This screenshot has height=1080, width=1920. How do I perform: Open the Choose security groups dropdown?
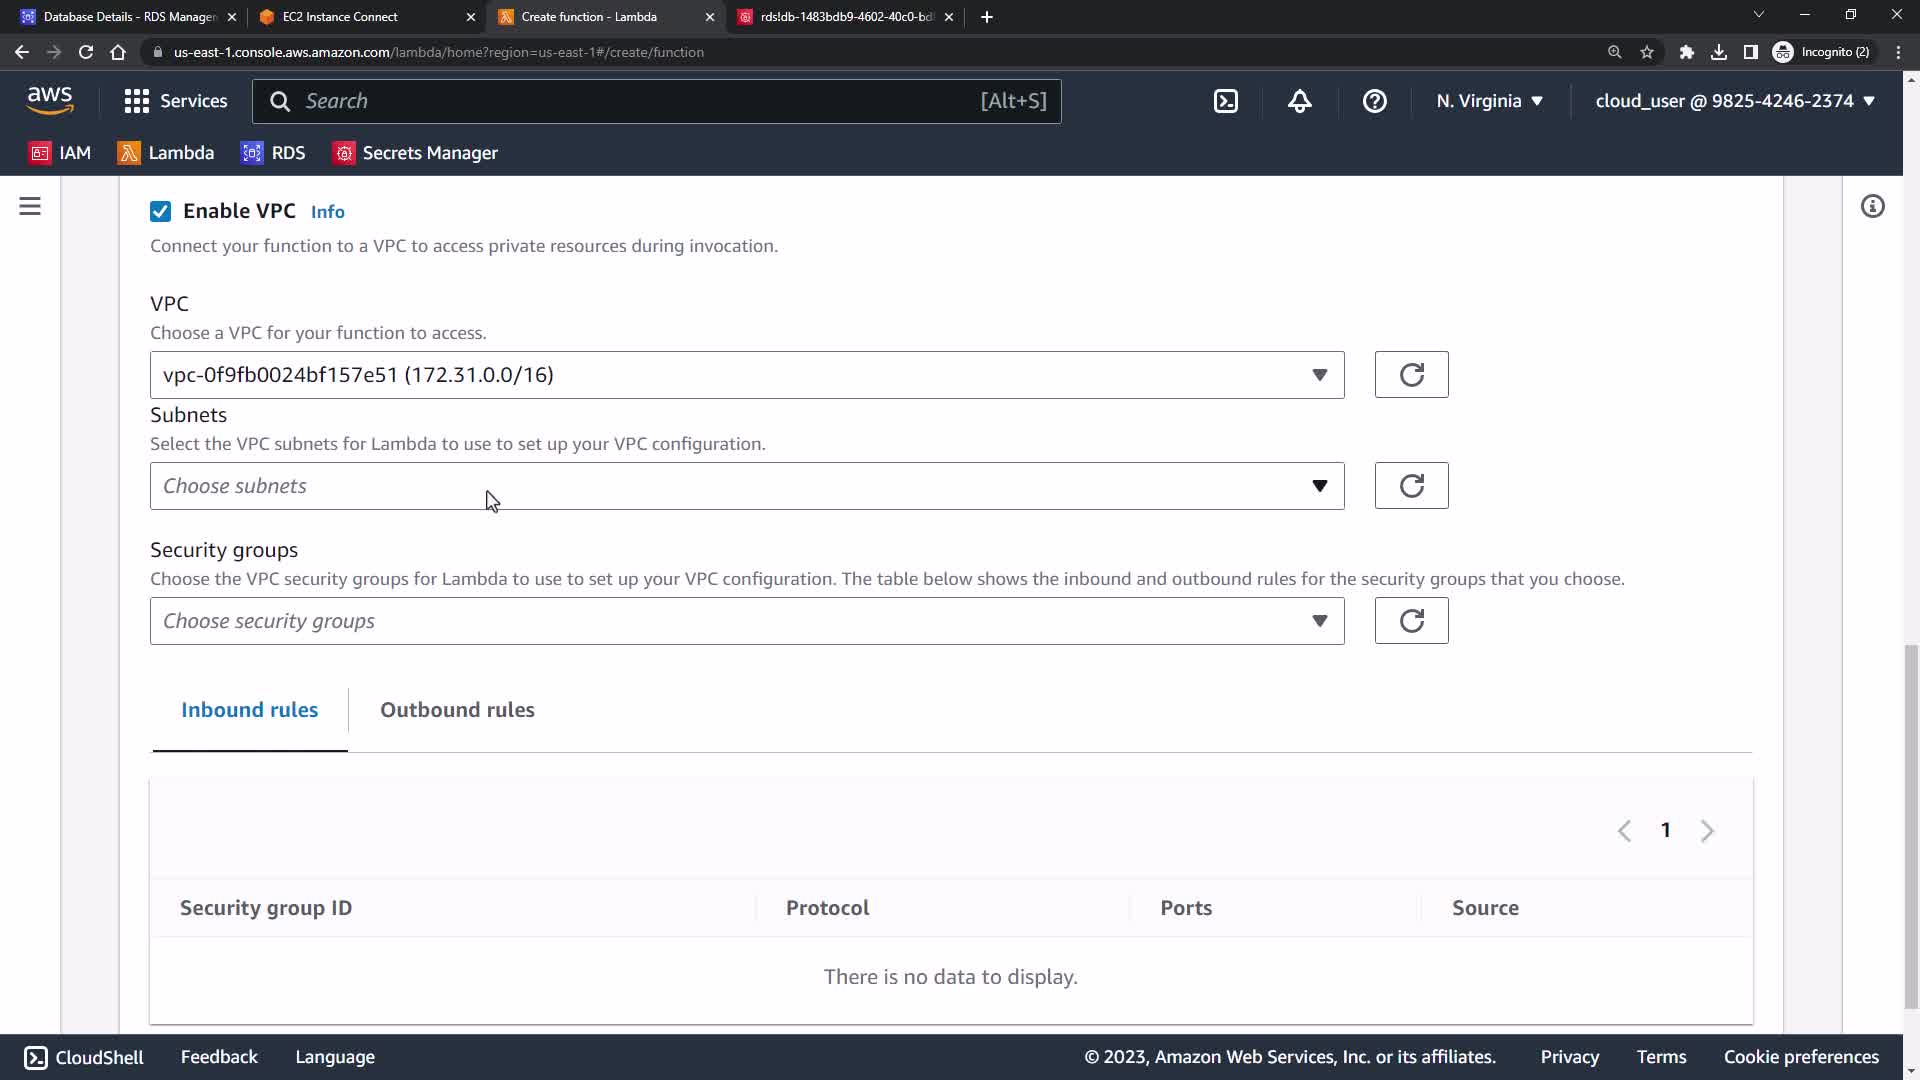pyautogui.click(x=746, y=621)
